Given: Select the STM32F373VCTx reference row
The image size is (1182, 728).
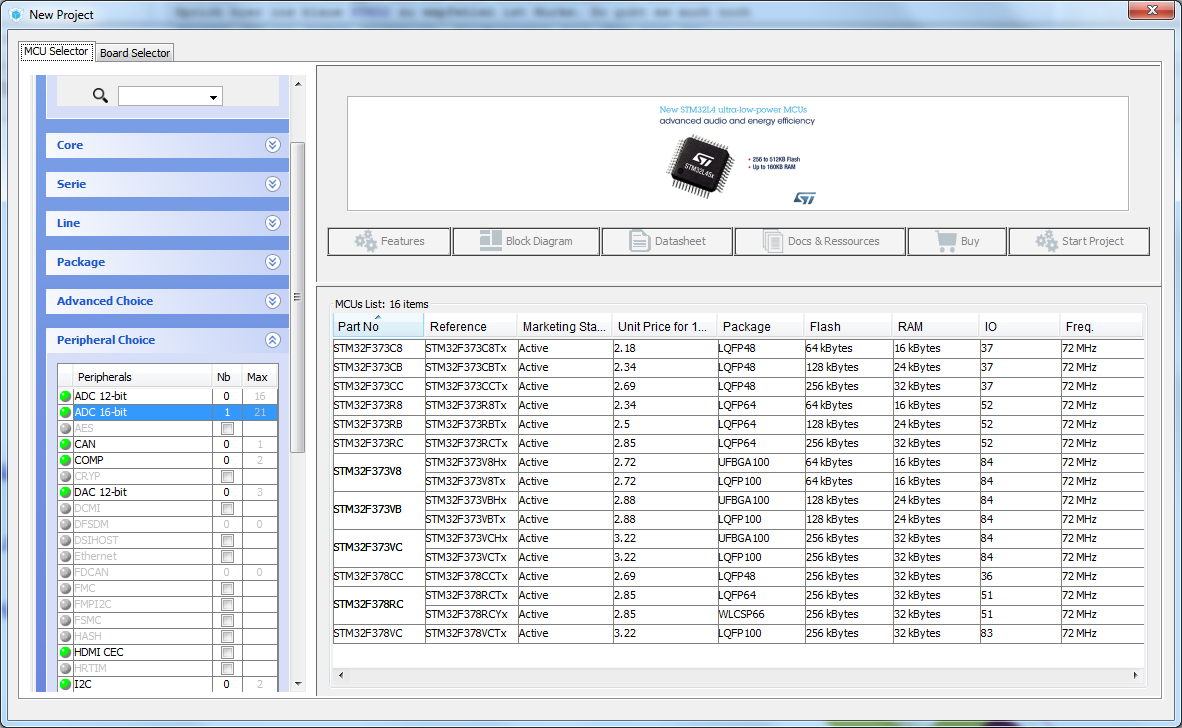Looking at the screenshot, I should 470,557.
